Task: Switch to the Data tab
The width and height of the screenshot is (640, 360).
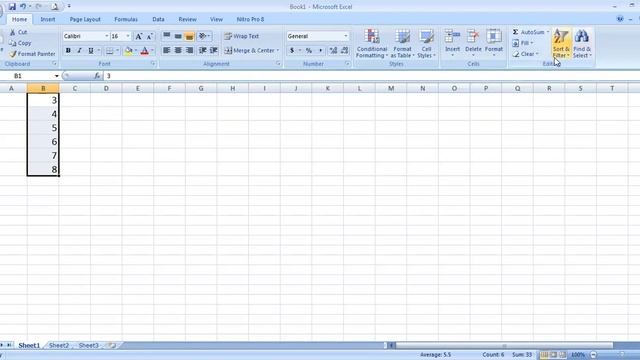Action: coord(158,19)
